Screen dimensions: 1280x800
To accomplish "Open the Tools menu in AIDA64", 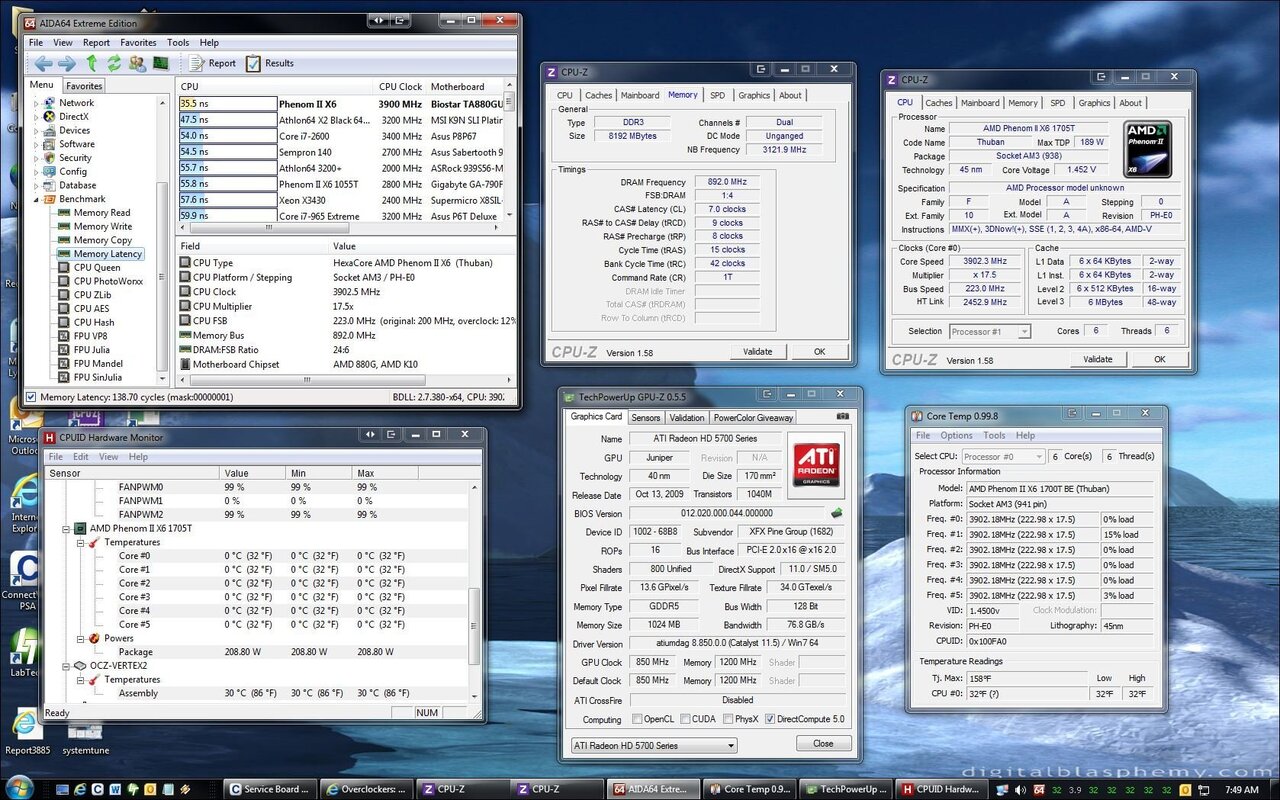I will click(x=178, y=42).
